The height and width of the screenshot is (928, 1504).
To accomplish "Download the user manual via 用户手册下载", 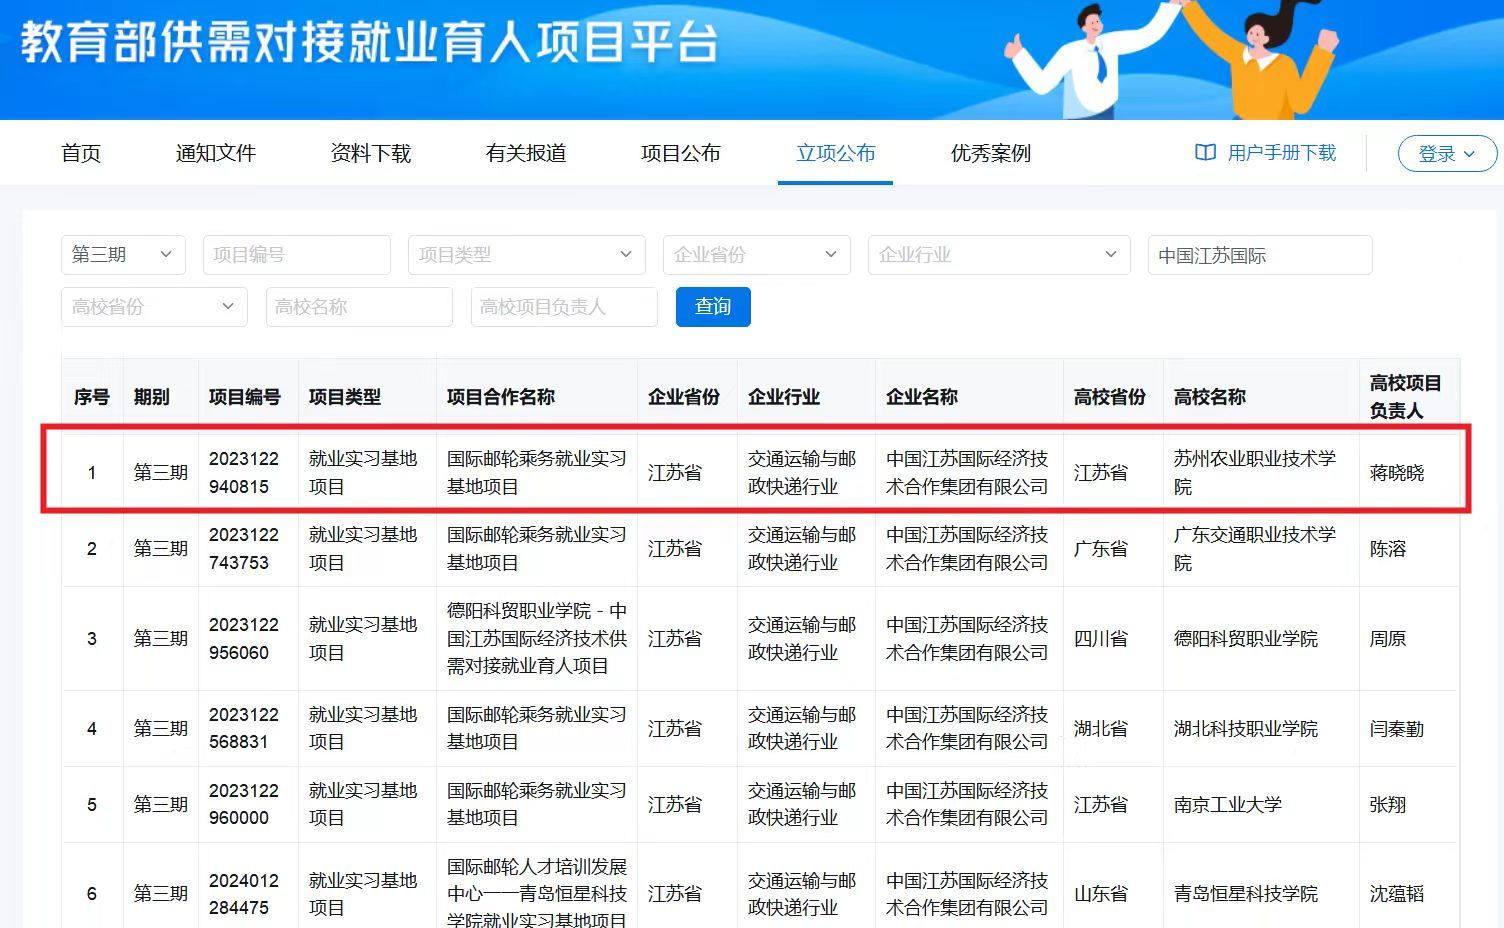I will [x=1282, y=153].
